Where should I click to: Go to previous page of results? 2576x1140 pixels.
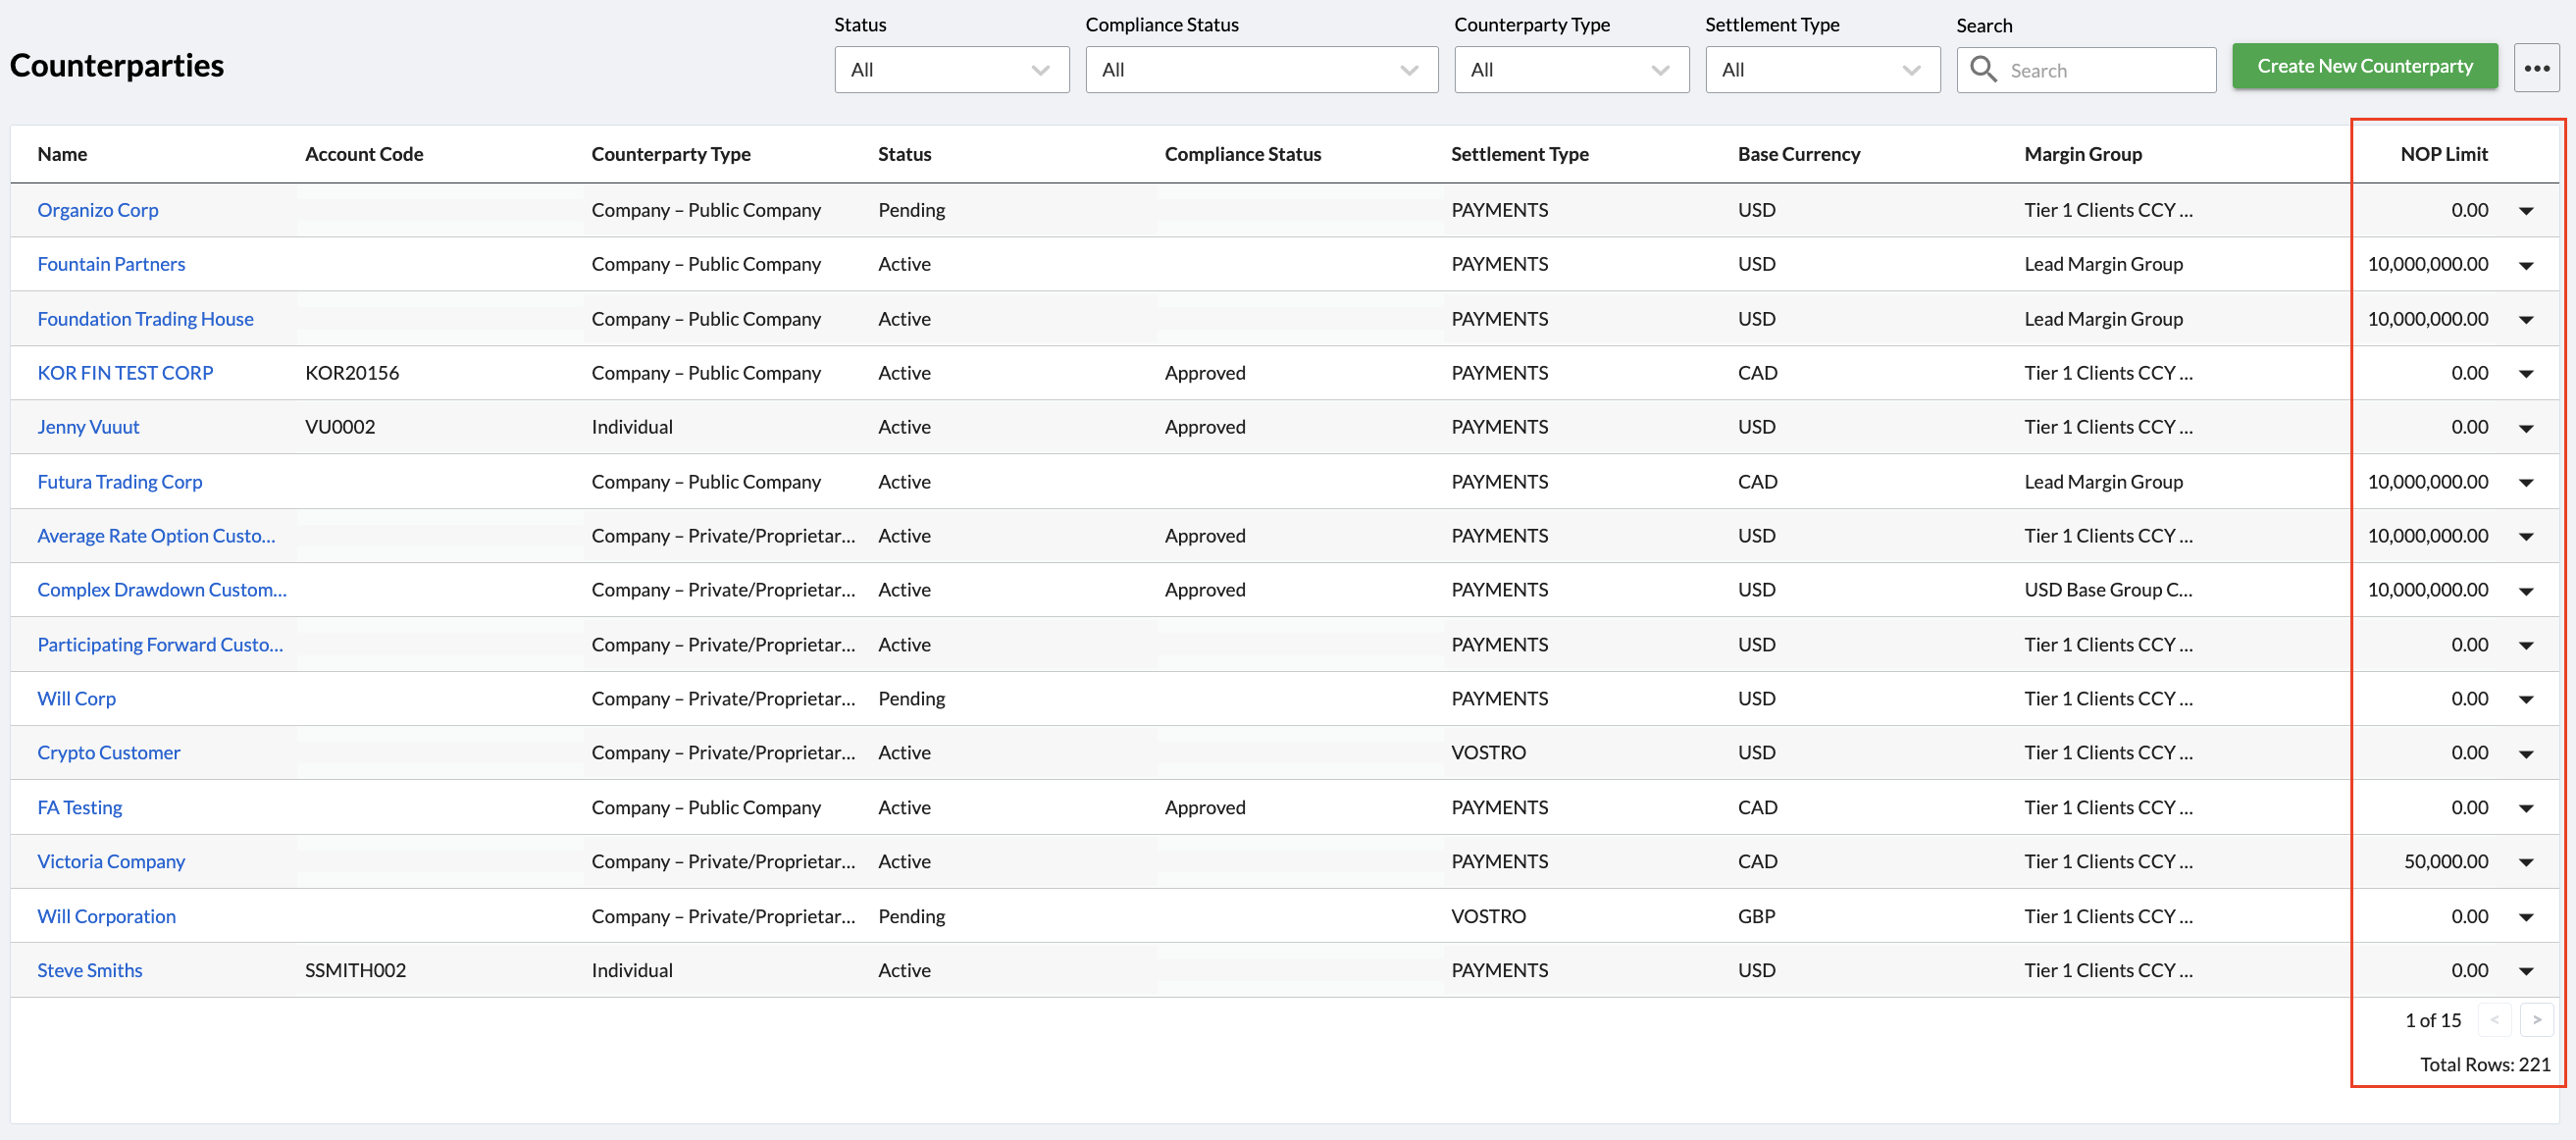point(2494,1020)
